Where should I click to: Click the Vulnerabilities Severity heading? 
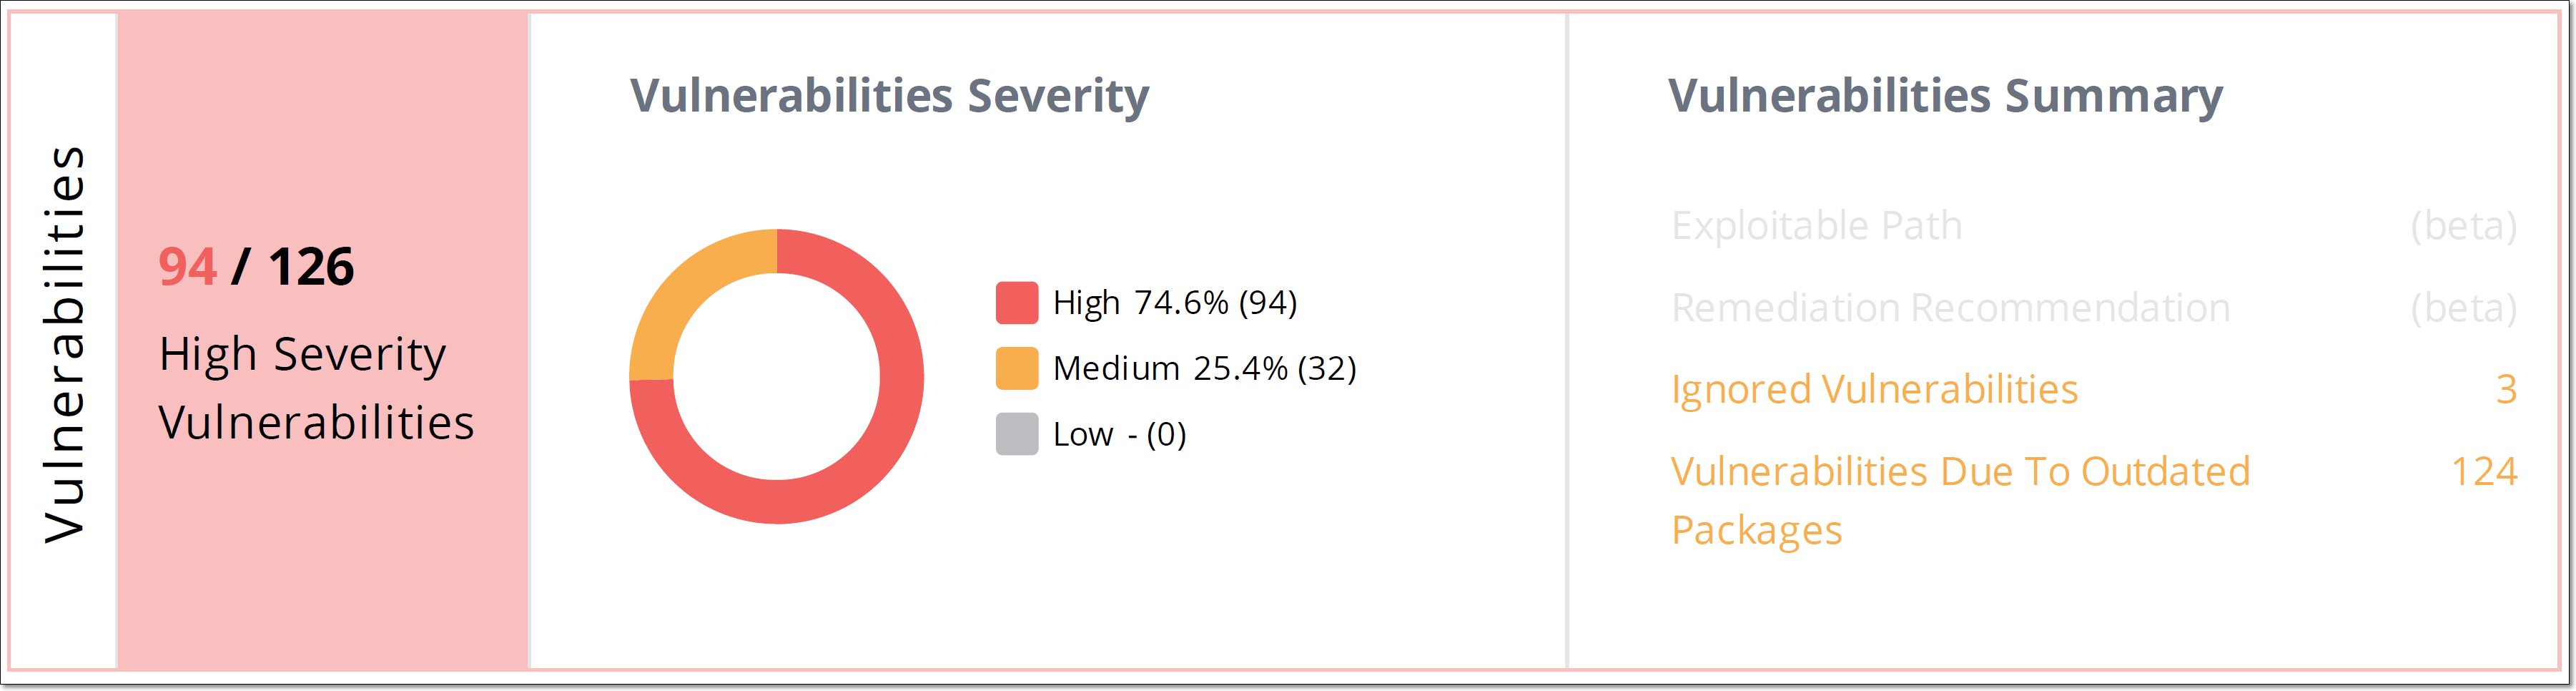click(x=888, y=97)
